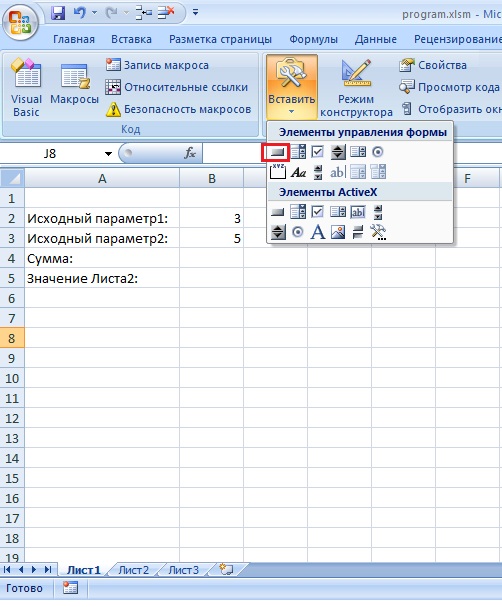Click the form control Button icon
Image resolution: width=502 pixels, height=607 pixels.
[x=278, y=152]
